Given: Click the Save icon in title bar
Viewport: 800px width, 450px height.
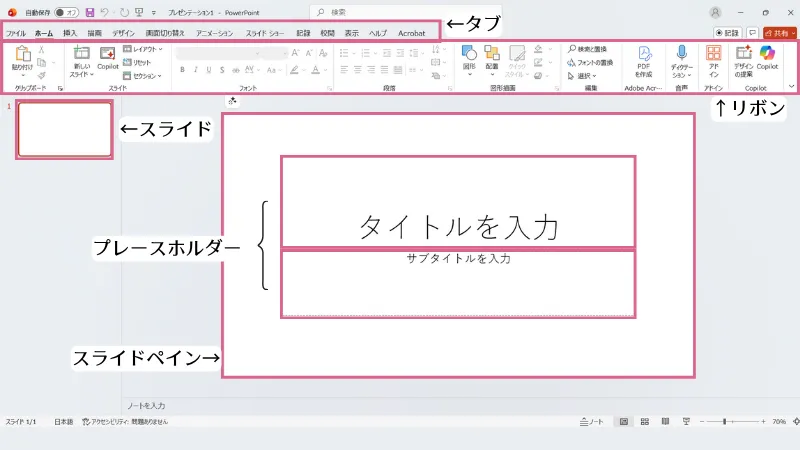Looking at the screenshot, I should pyautogui.click(x=90, y=12).
